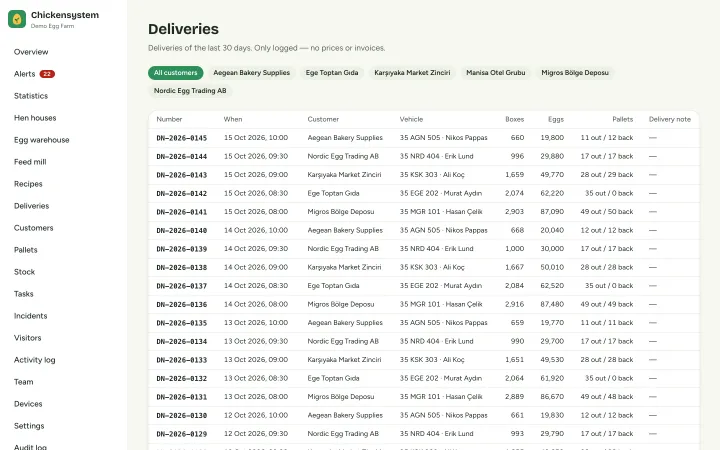
Task: Open Pallets section
Action: (x=26, y=250)
